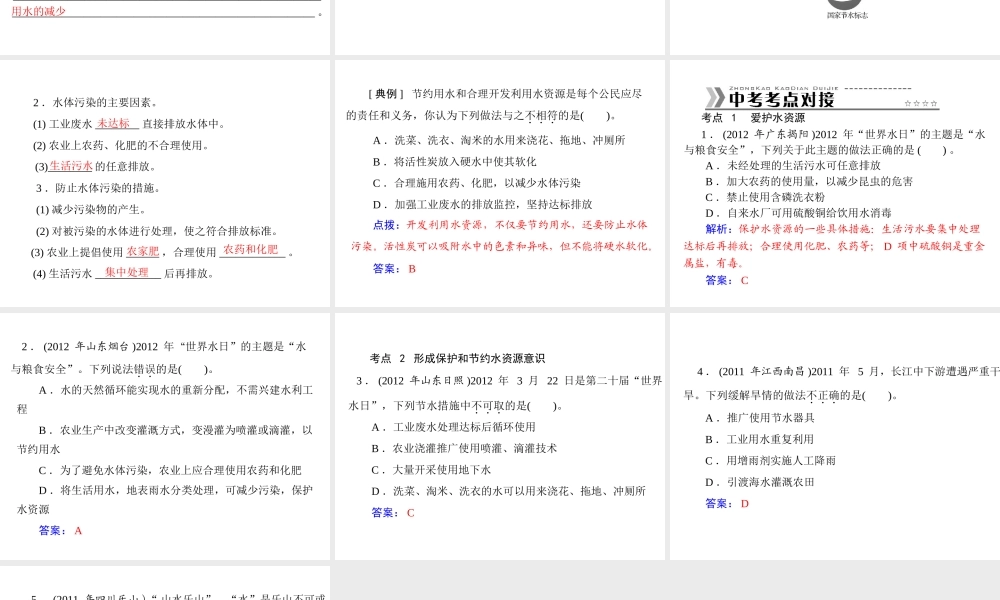Viewport: 1000px width, 600px height.
Task: Click option D 自来水厂可用硫酸铜给饮用水消毒
Action: point(798,214)
